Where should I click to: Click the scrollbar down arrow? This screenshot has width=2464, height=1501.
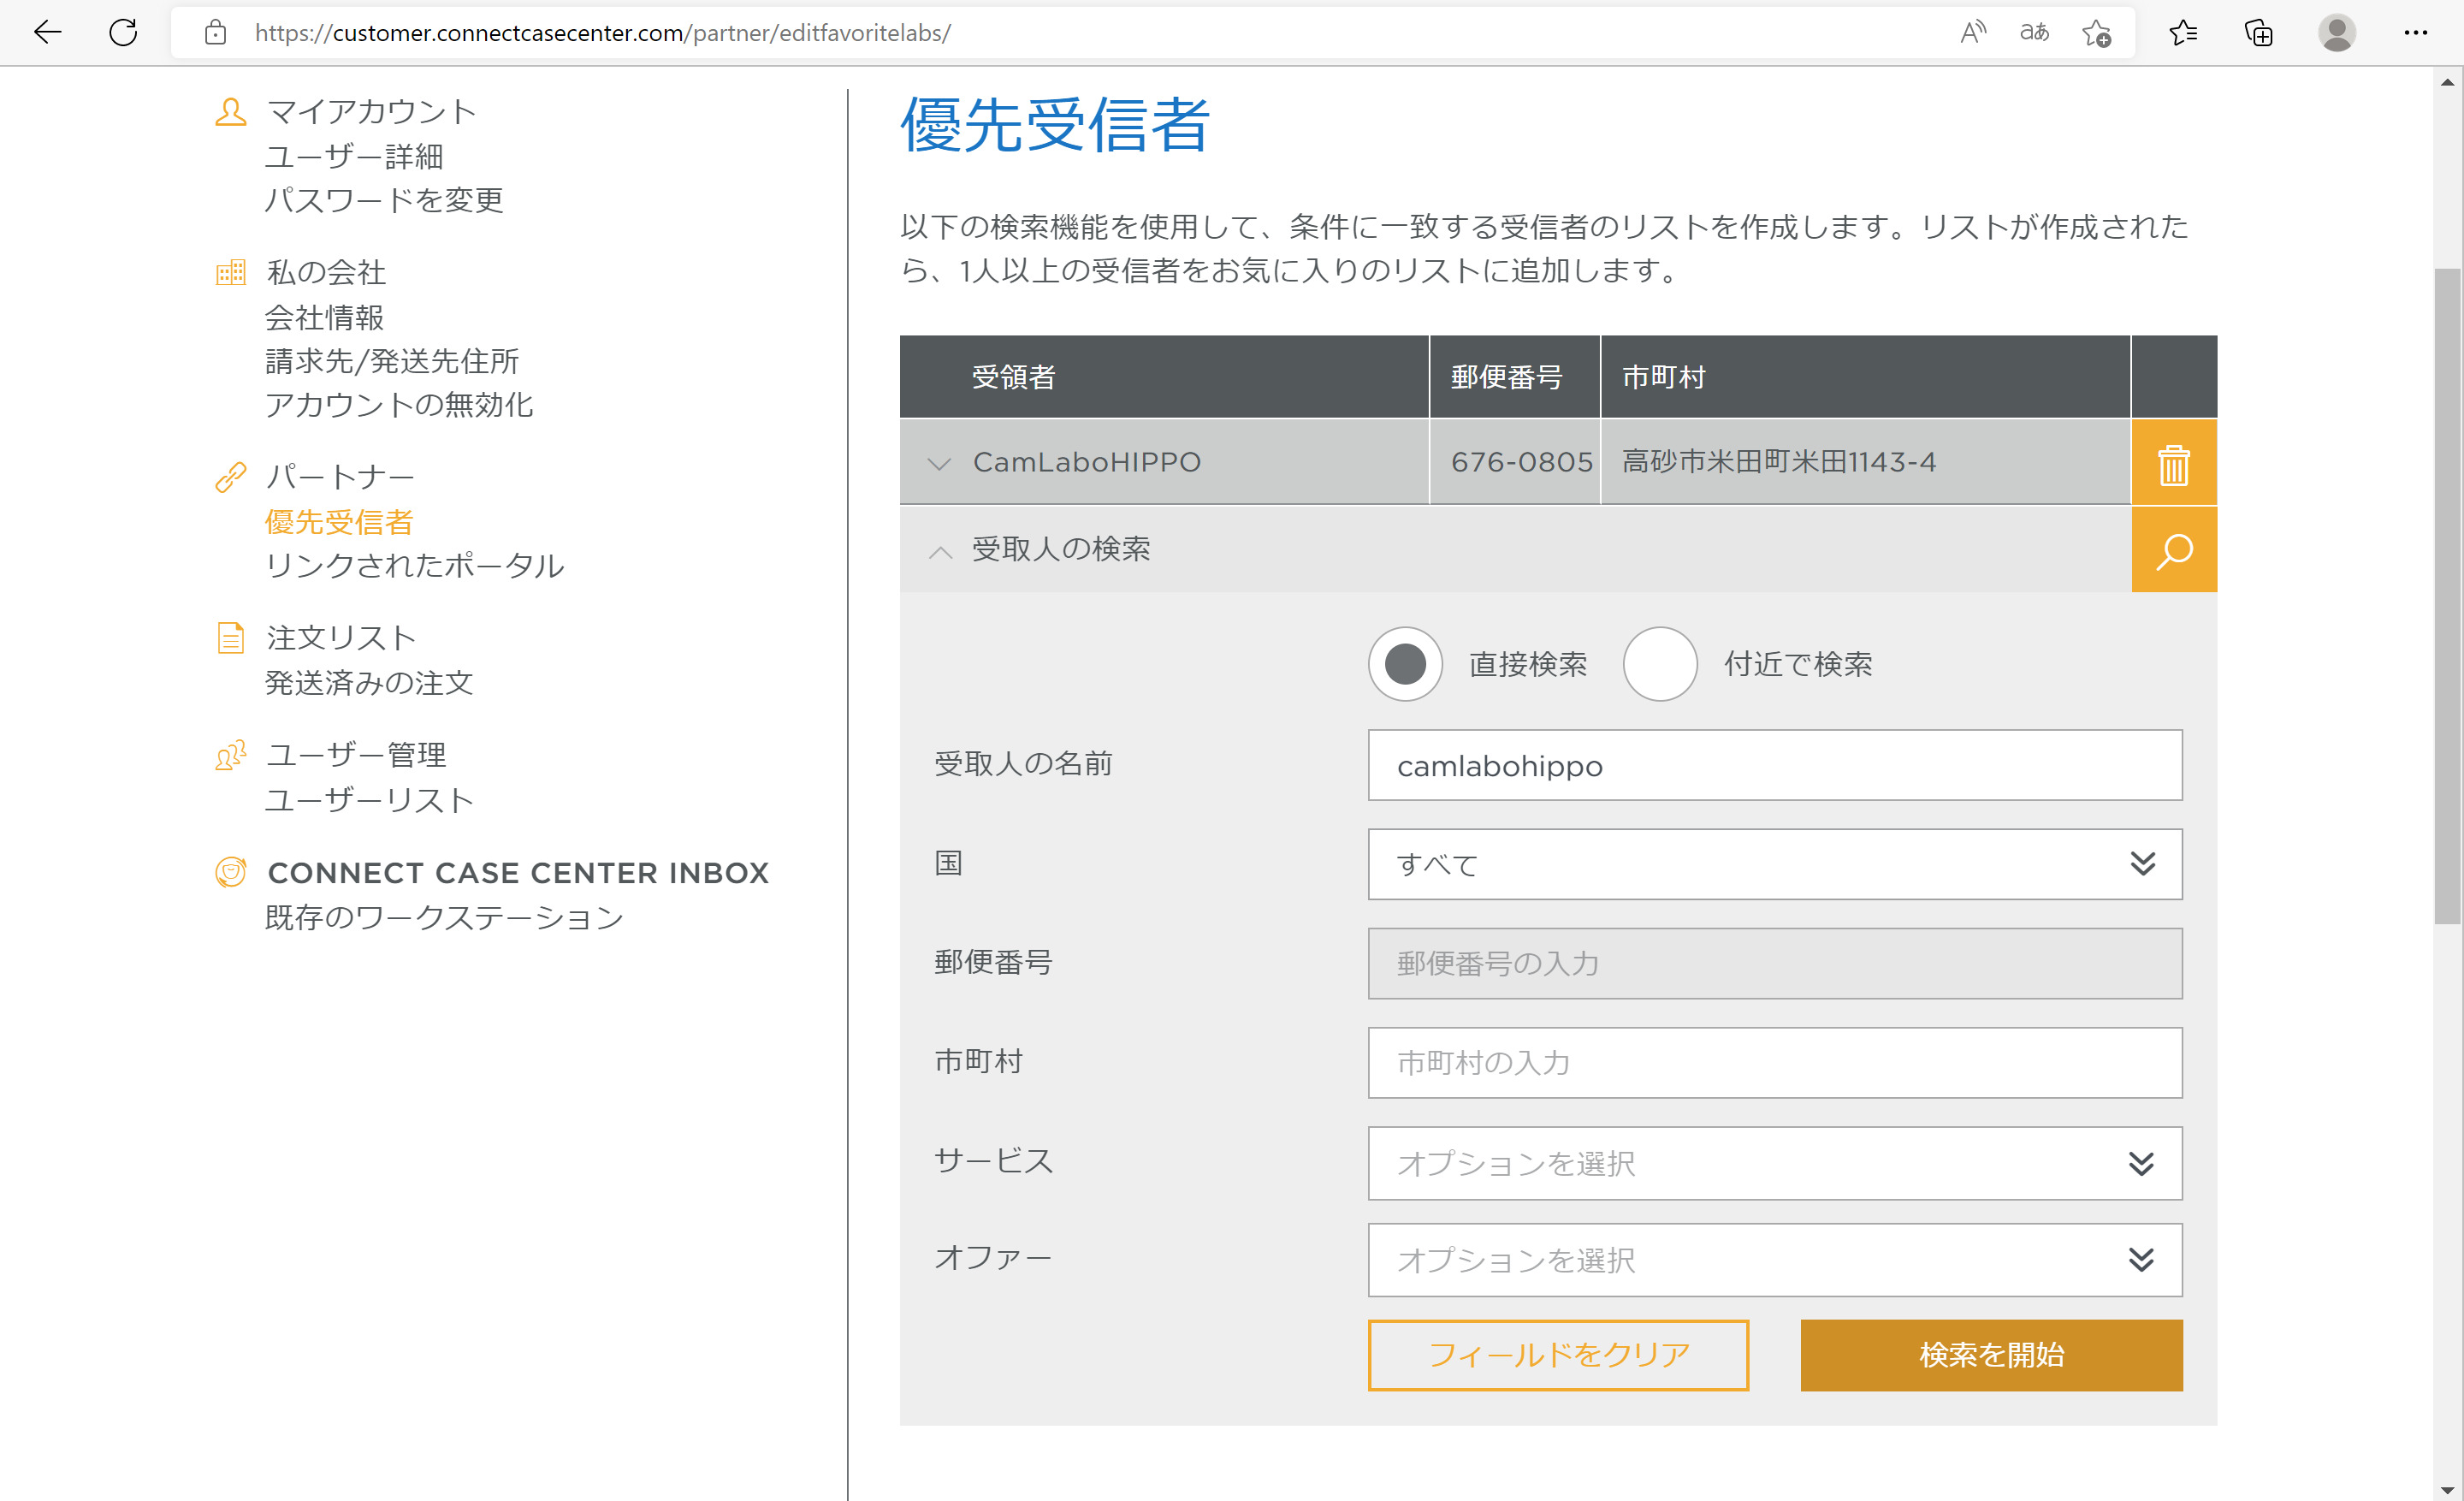click(x=2447, y=1489)
